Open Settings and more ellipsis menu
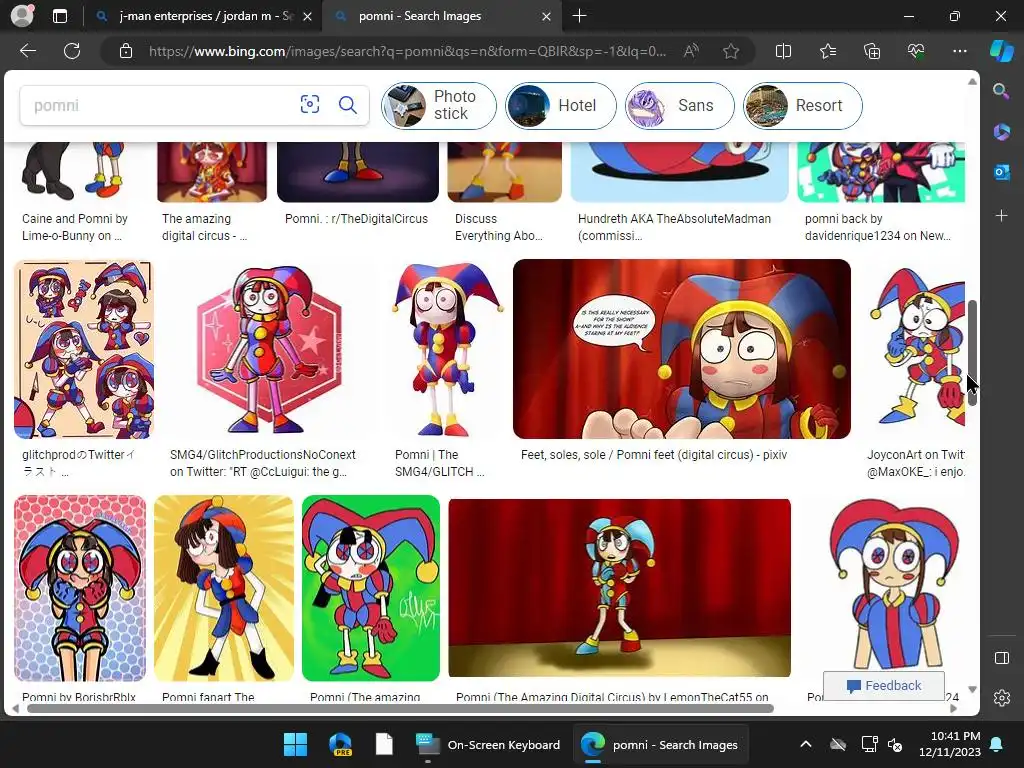 (x=959, y=51)
